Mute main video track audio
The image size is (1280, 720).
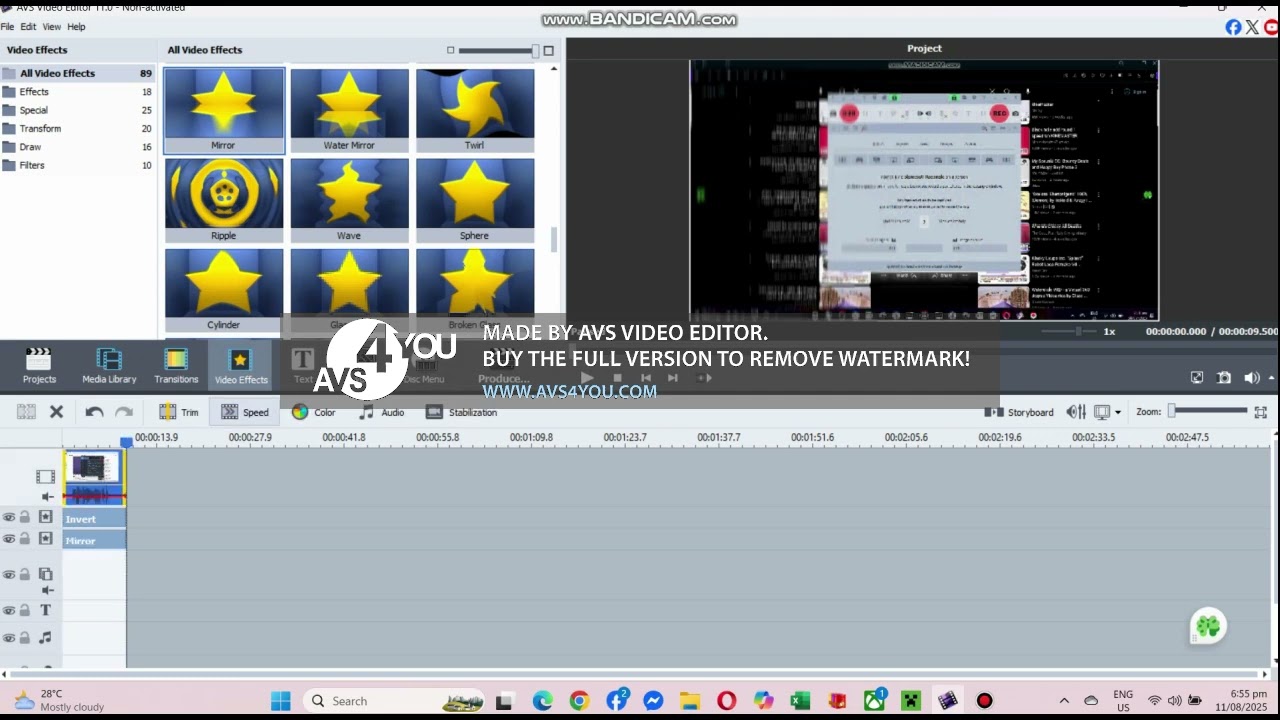pyautogui.click(x=46, y=497)
